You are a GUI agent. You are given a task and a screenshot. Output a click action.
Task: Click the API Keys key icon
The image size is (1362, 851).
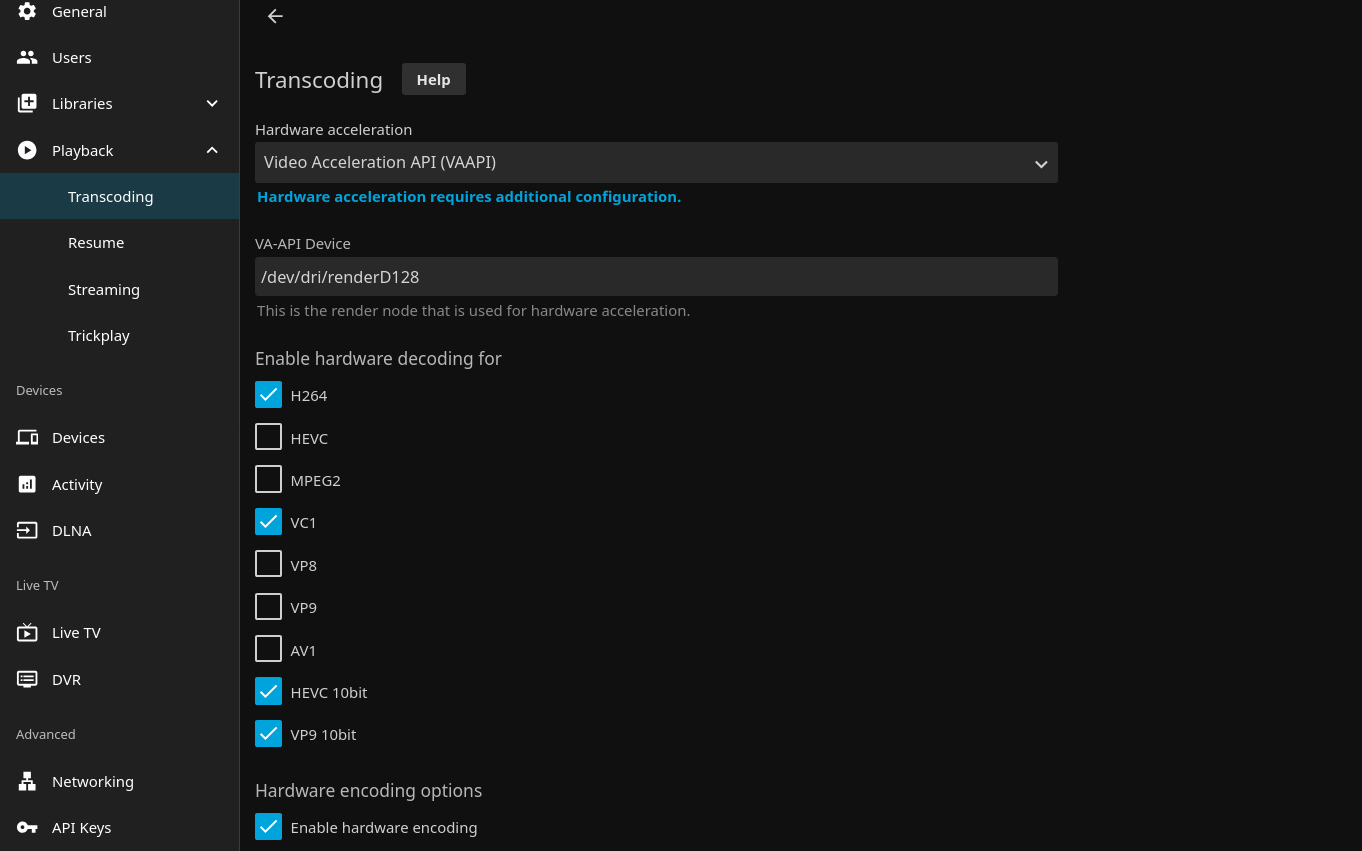(x=27, y=828)
